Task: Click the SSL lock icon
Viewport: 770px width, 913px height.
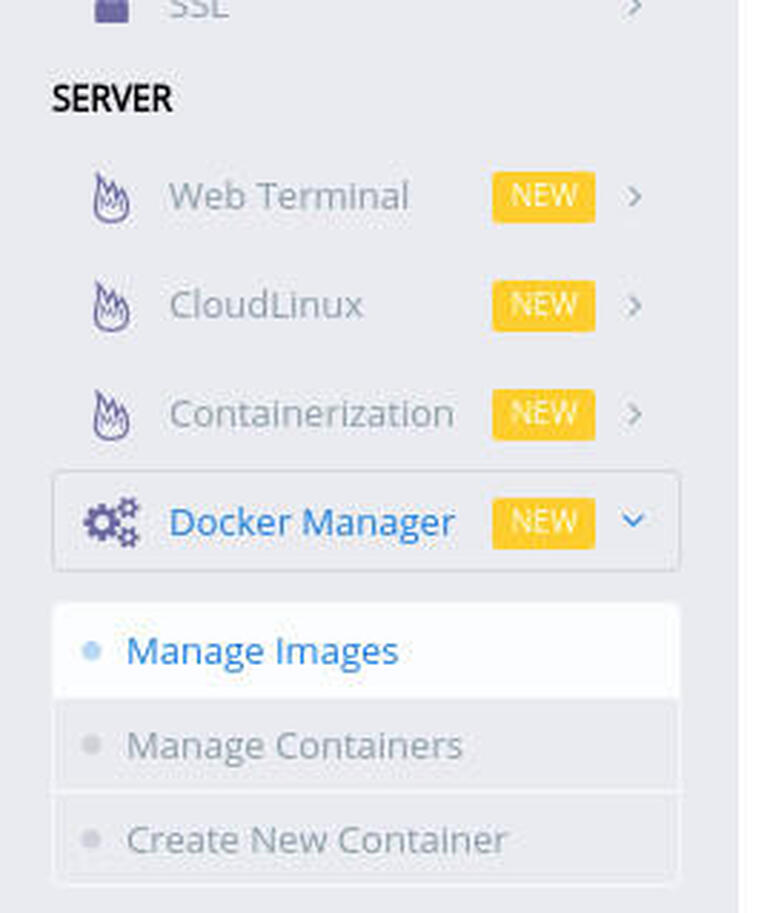Action: click(x=112, y=10)
